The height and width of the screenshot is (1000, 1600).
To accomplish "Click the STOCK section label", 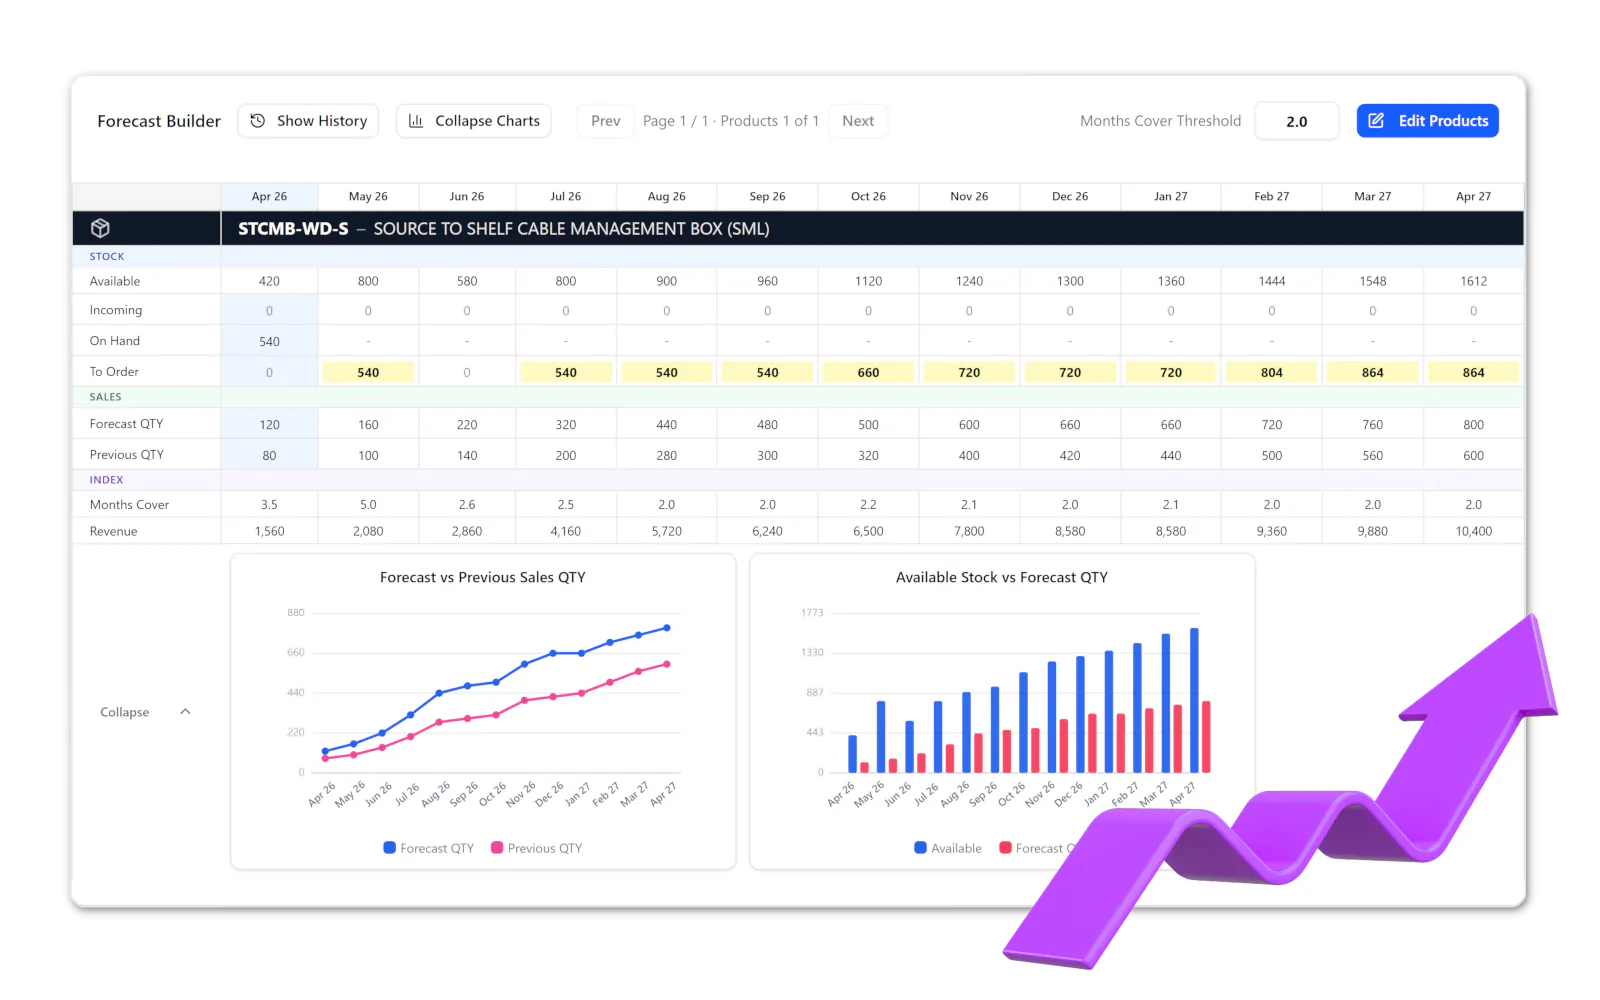I will click(x=107, y=257).
